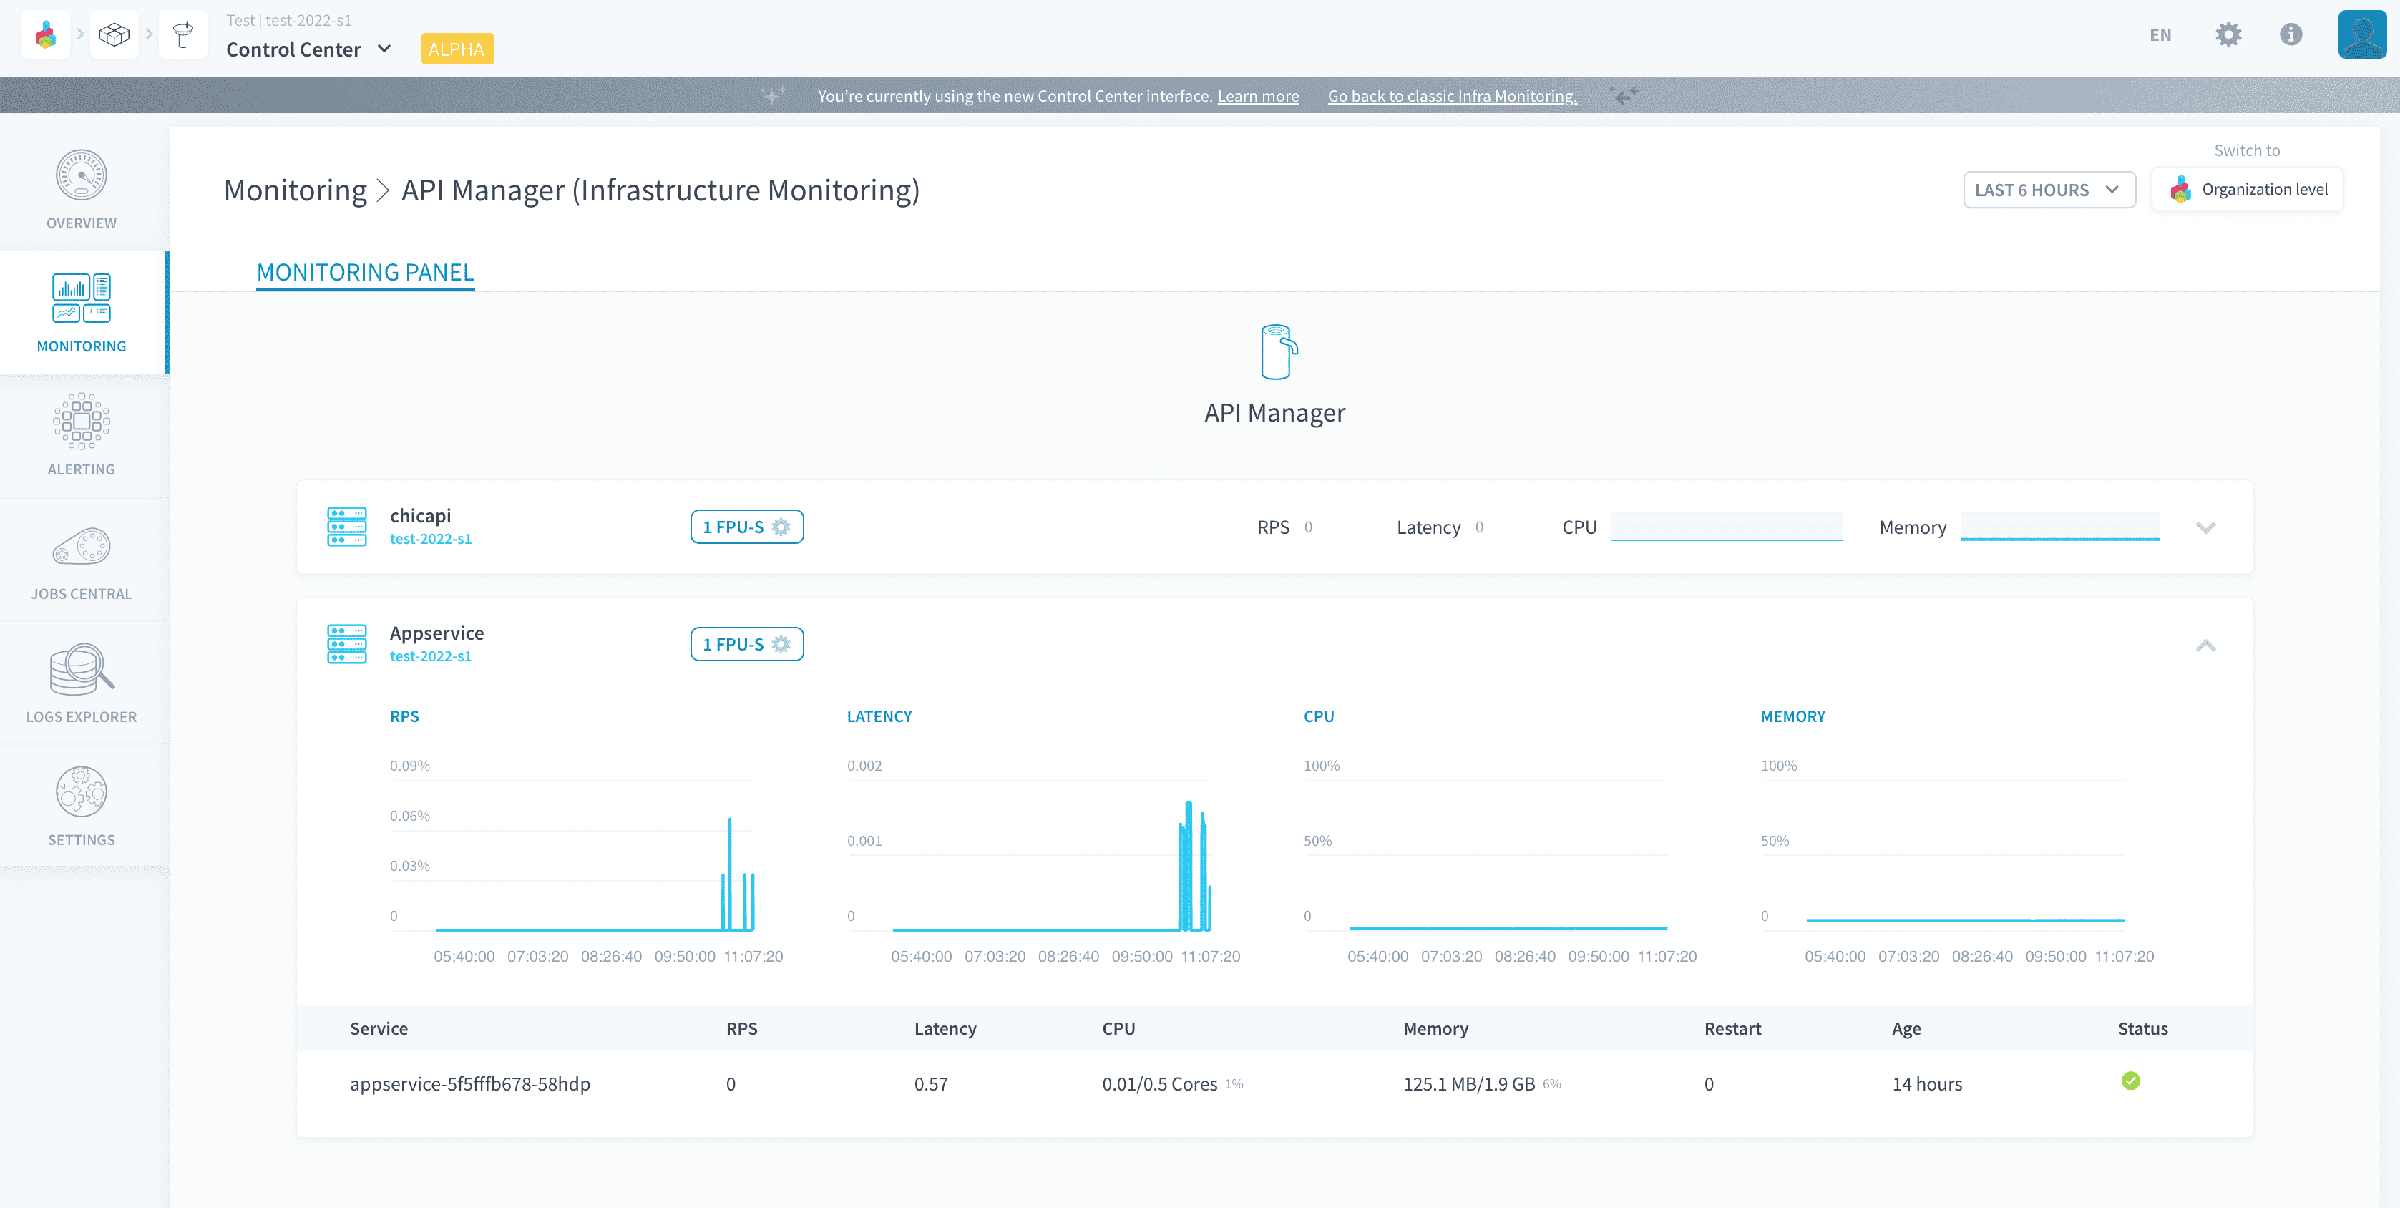Click the Age column header
The width and height of the screenshot is (2400, 1208).
[1907, 1028]
